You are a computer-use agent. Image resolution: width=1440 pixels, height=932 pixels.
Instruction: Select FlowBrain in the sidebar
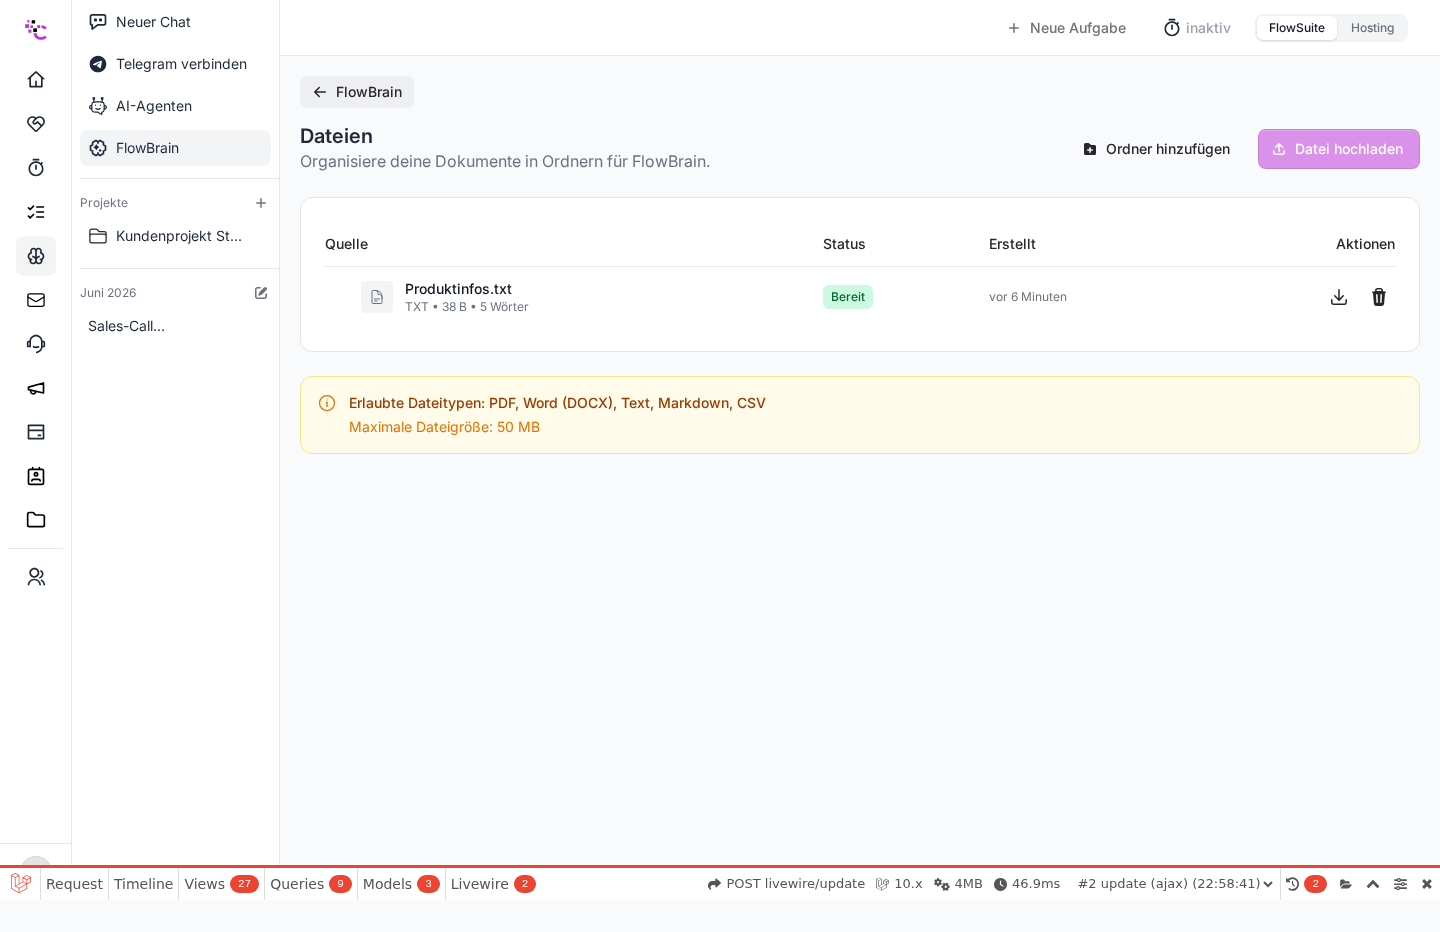point(175,148)
